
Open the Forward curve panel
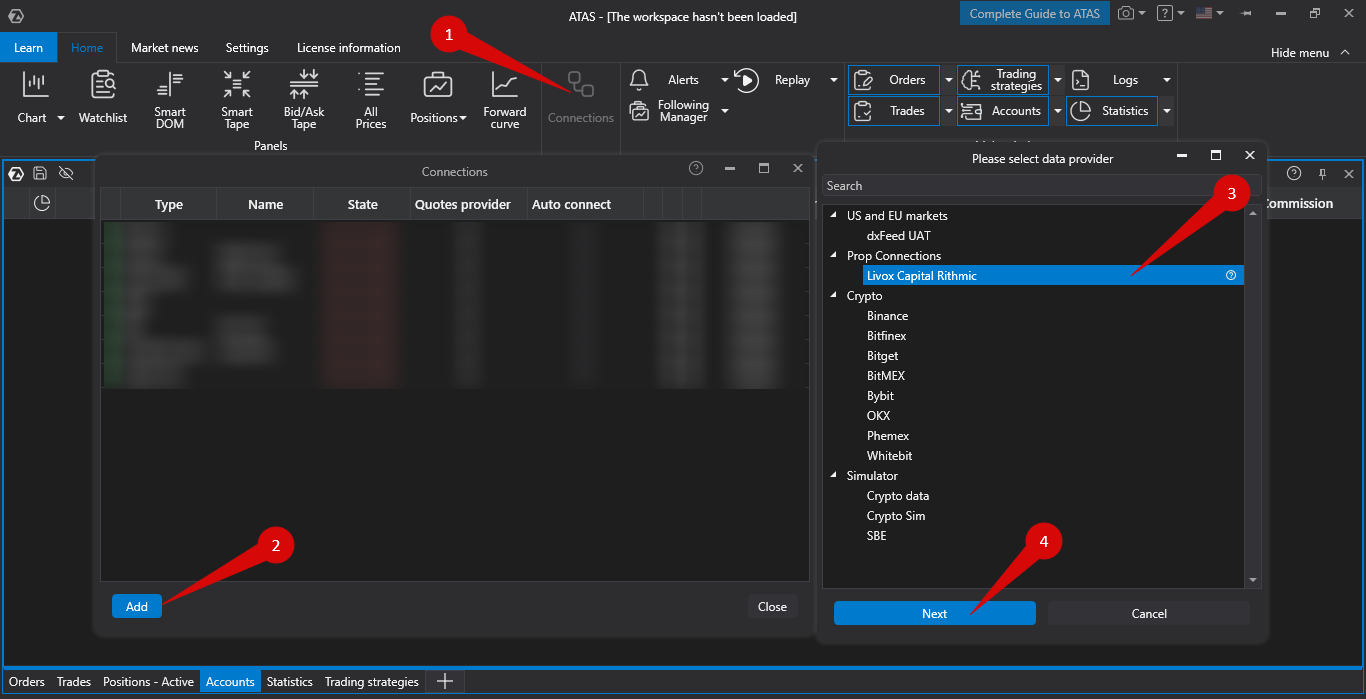[505, 100]
